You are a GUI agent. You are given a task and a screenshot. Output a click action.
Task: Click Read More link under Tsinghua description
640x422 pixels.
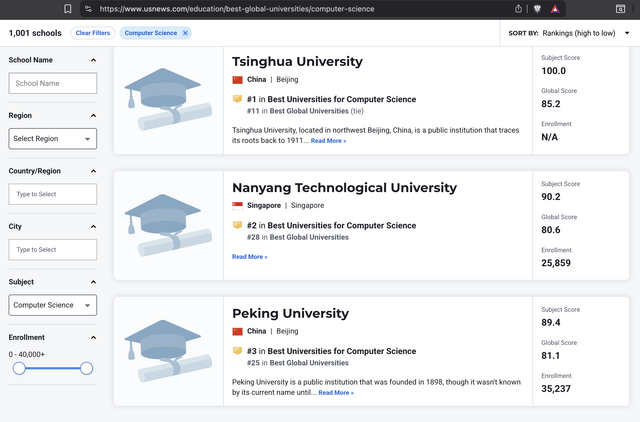point(328,141)
